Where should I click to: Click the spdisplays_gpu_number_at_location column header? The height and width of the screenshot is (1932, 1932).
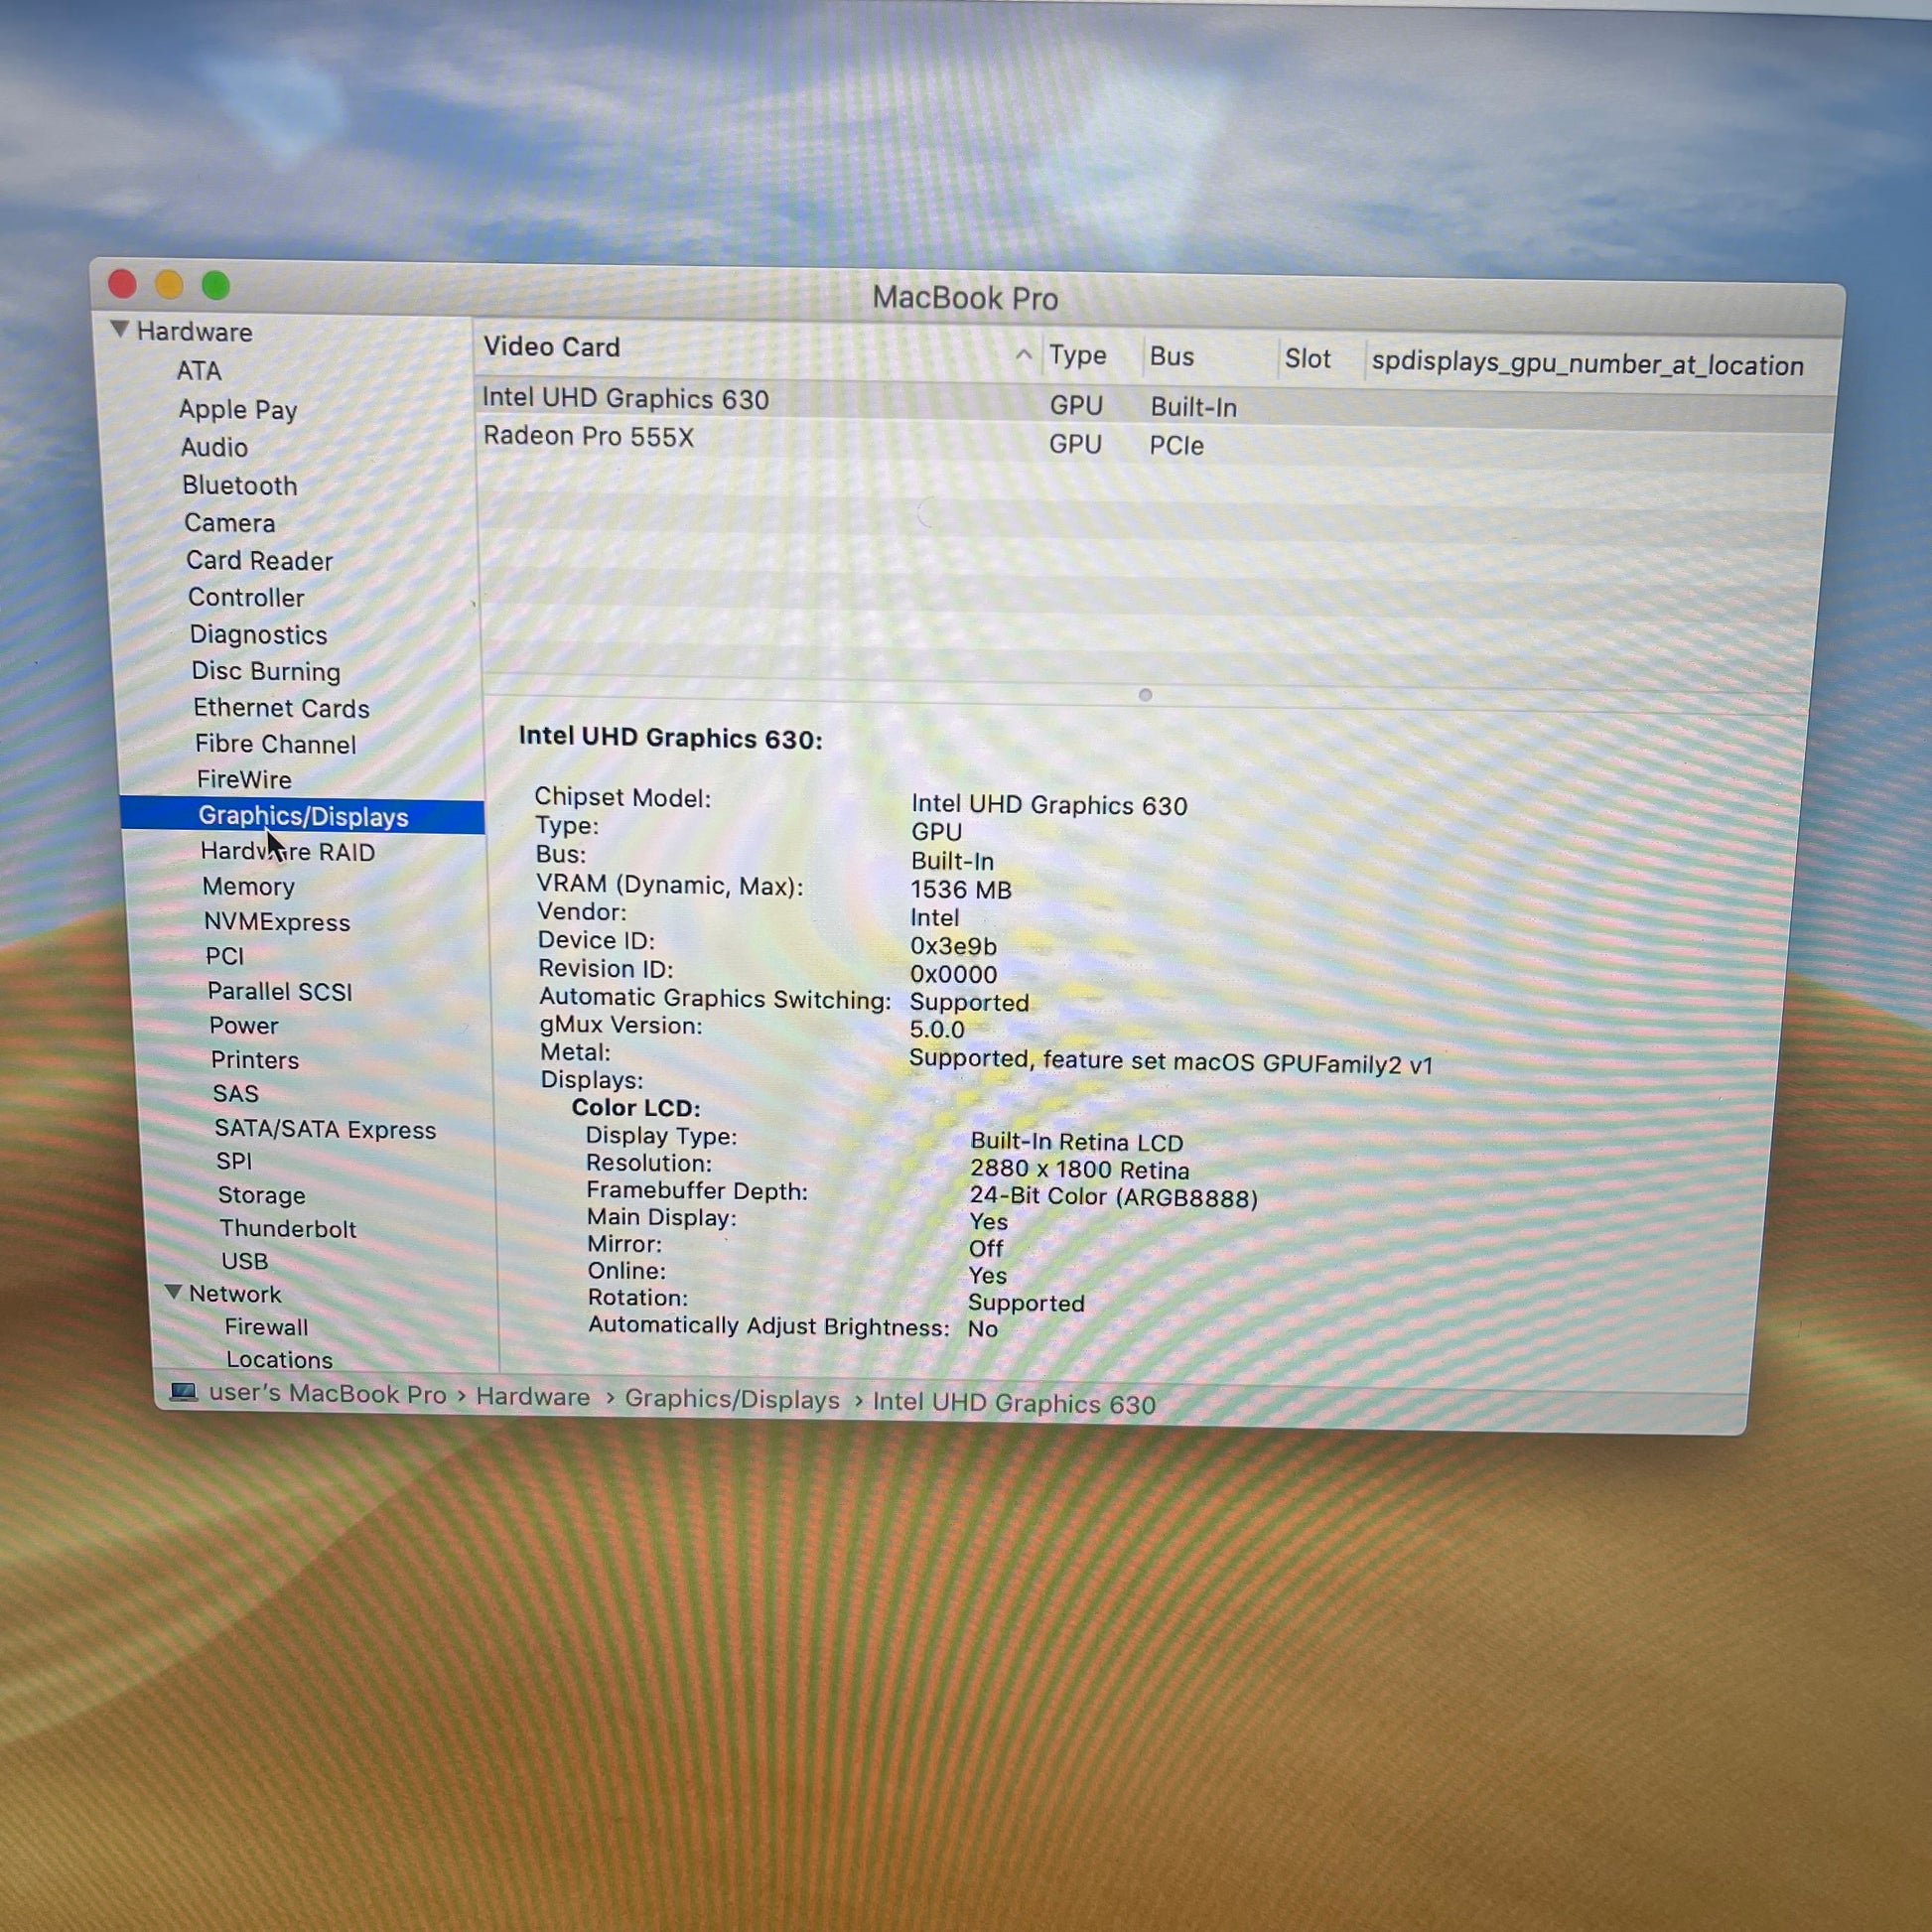coord(1587,365)
